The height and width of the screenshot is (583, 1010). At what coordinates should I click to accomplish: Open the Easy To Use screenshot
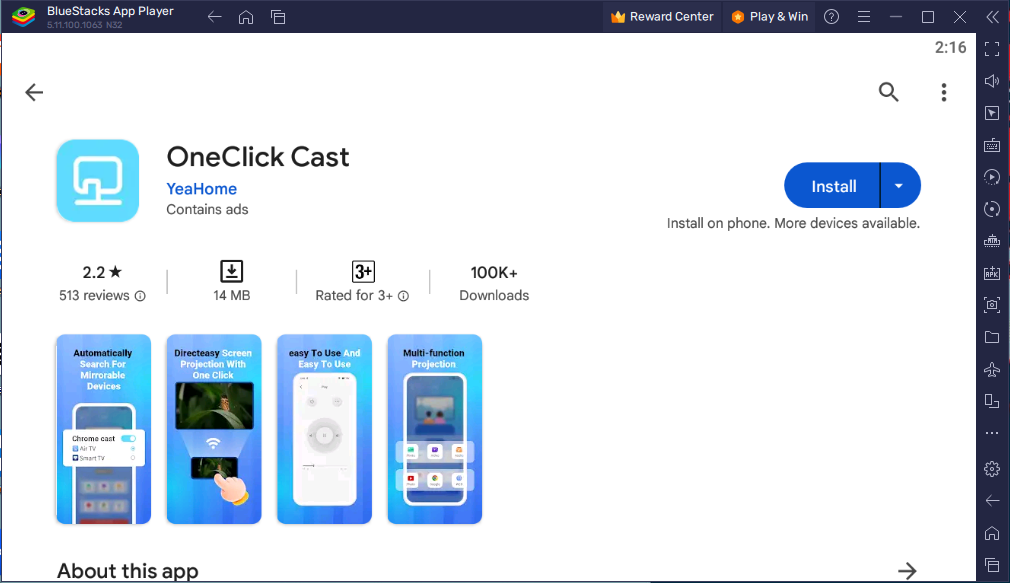325,429
